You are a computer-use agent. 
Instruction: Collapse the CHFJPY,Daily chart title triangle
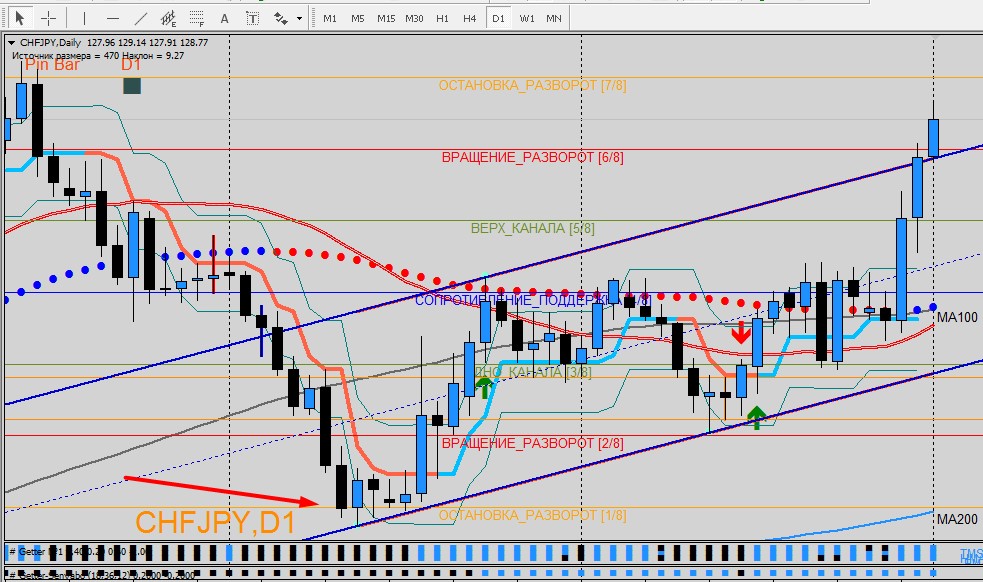[x=11, y=43]
